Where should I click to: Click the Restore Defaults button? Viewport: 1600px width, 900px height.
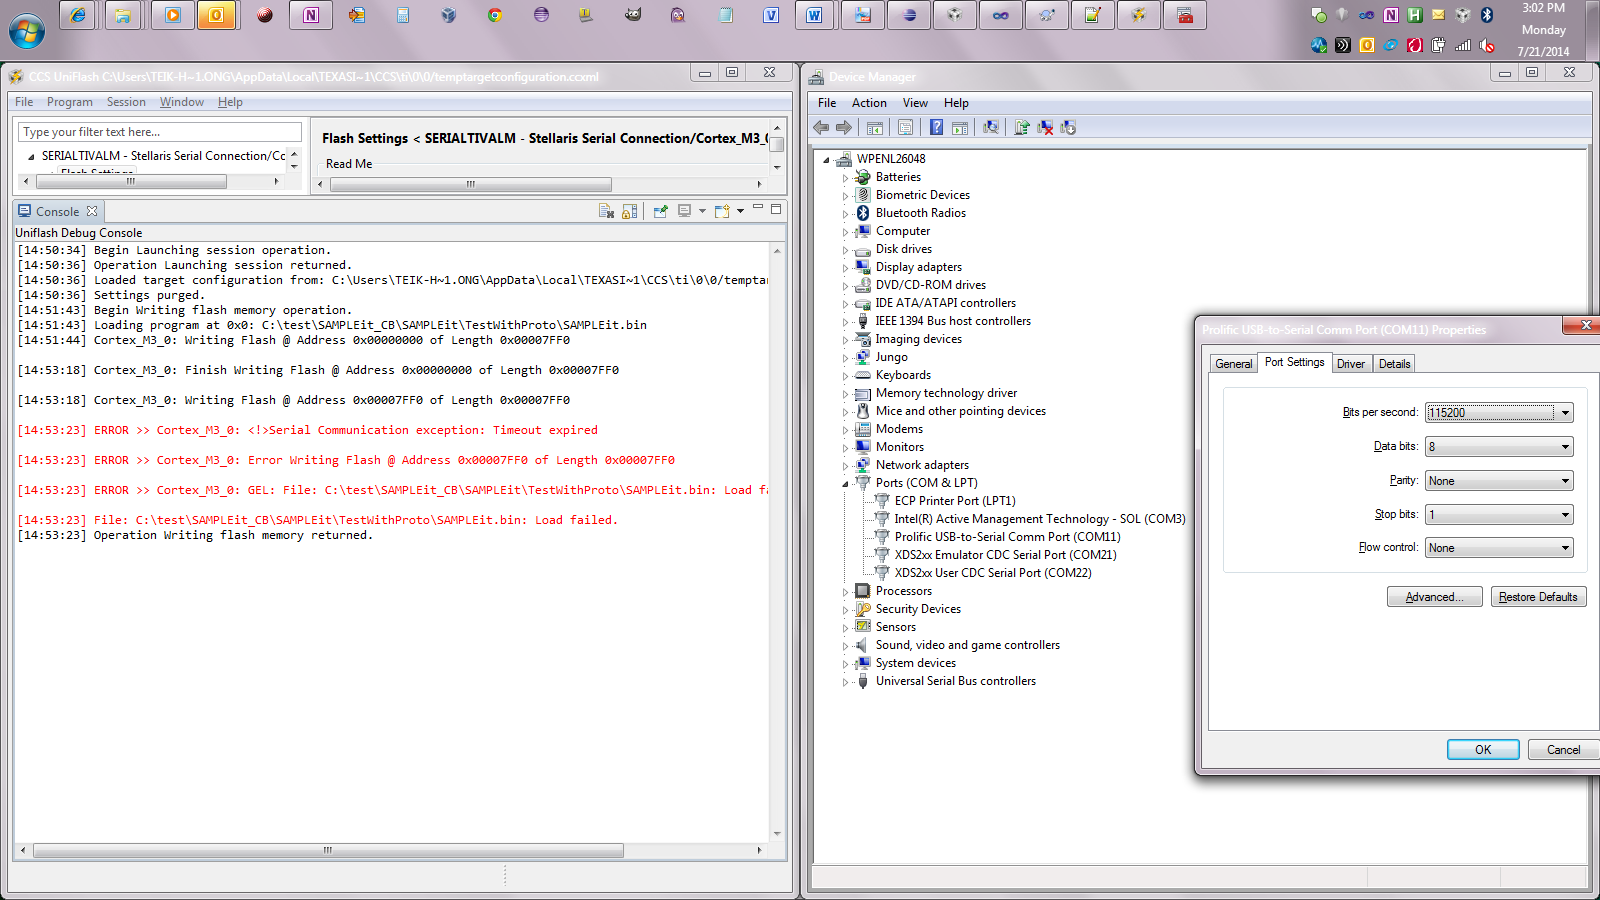pyautogui.click(x=1538, y=597)
